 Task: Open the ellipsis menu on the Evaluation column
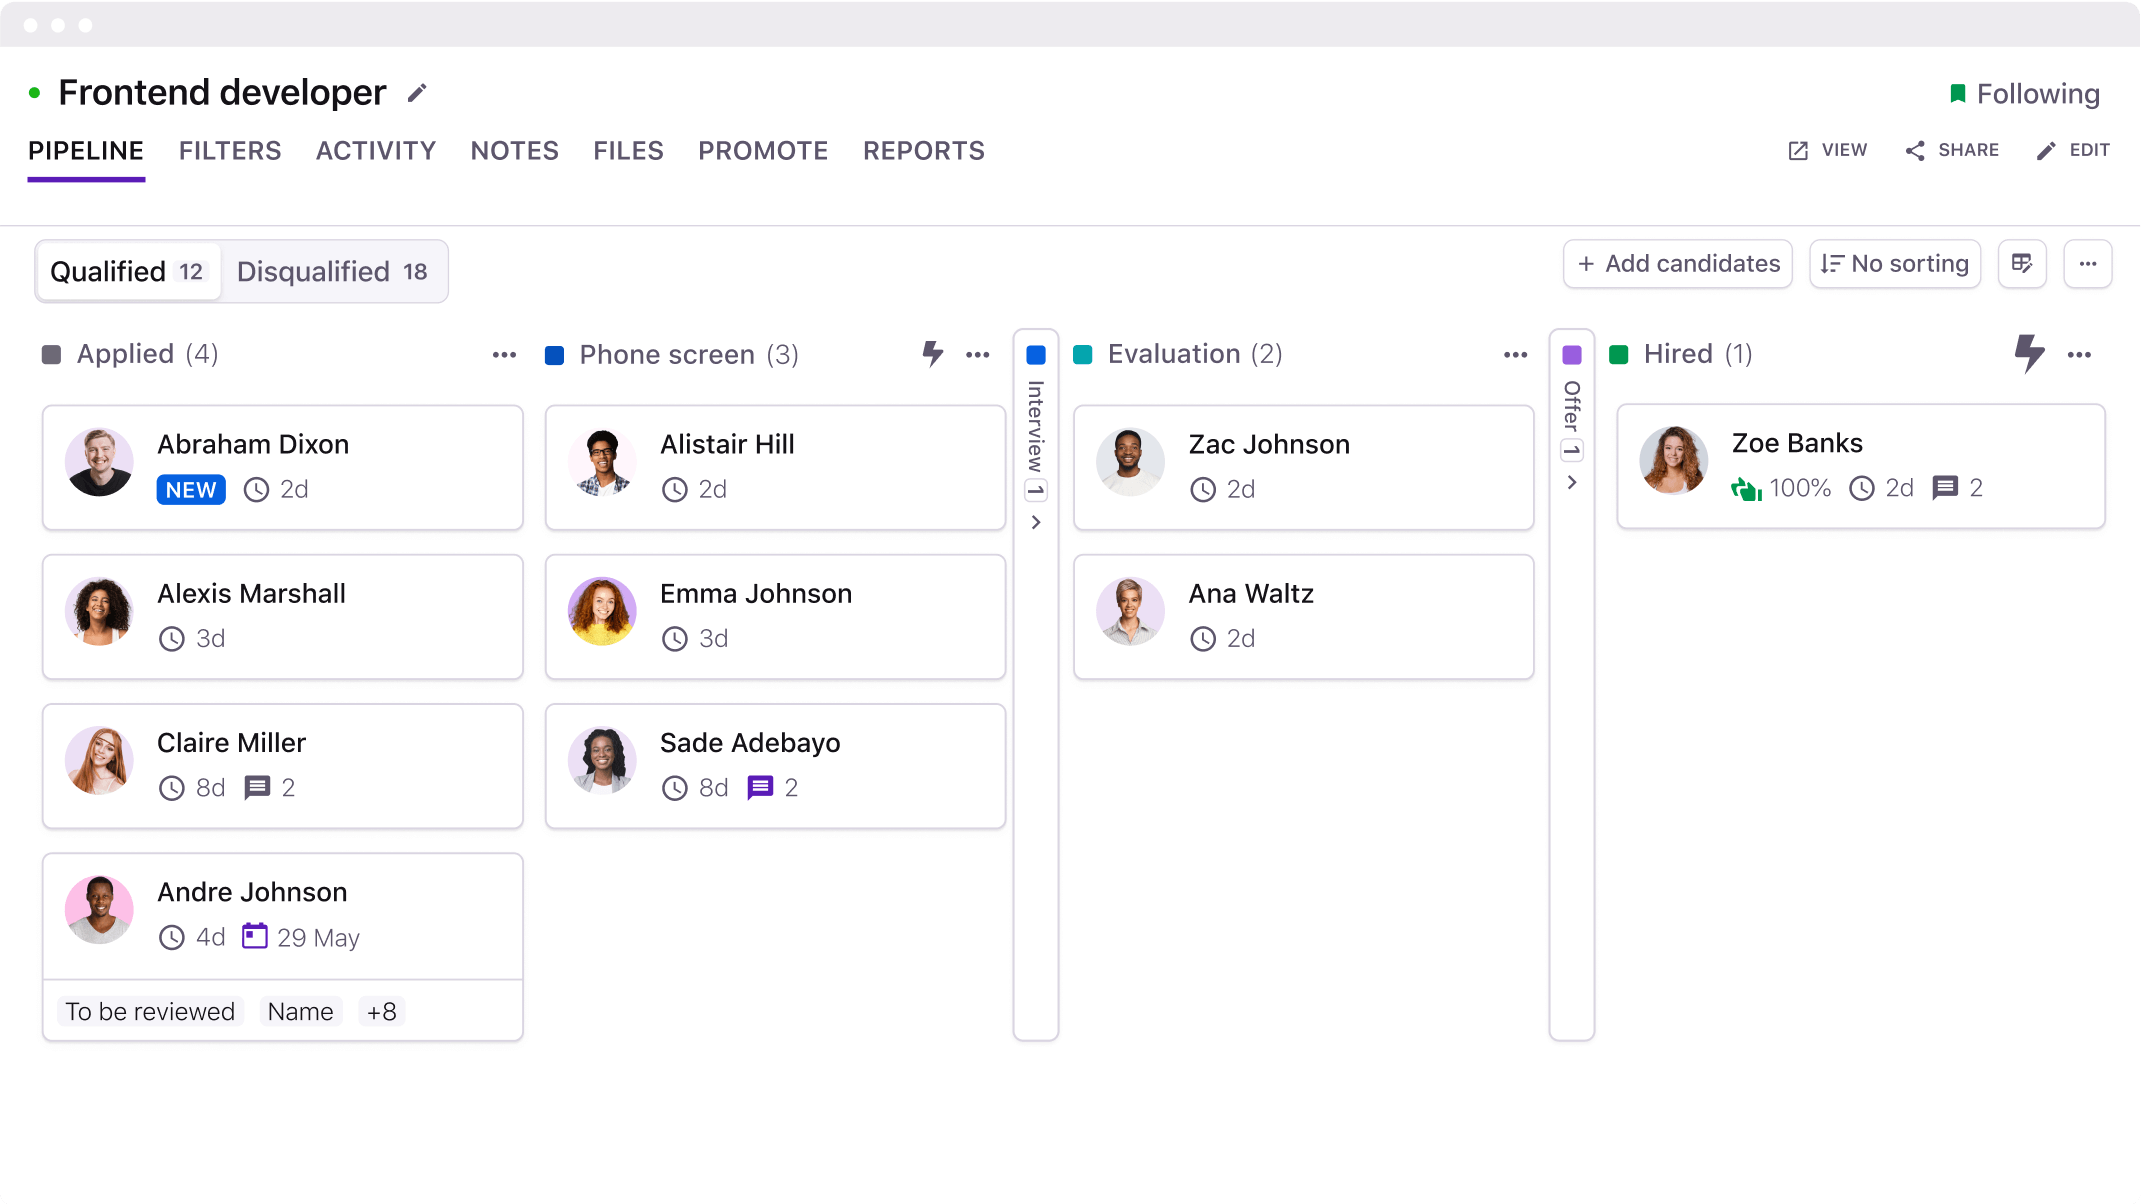[1515, 354]
